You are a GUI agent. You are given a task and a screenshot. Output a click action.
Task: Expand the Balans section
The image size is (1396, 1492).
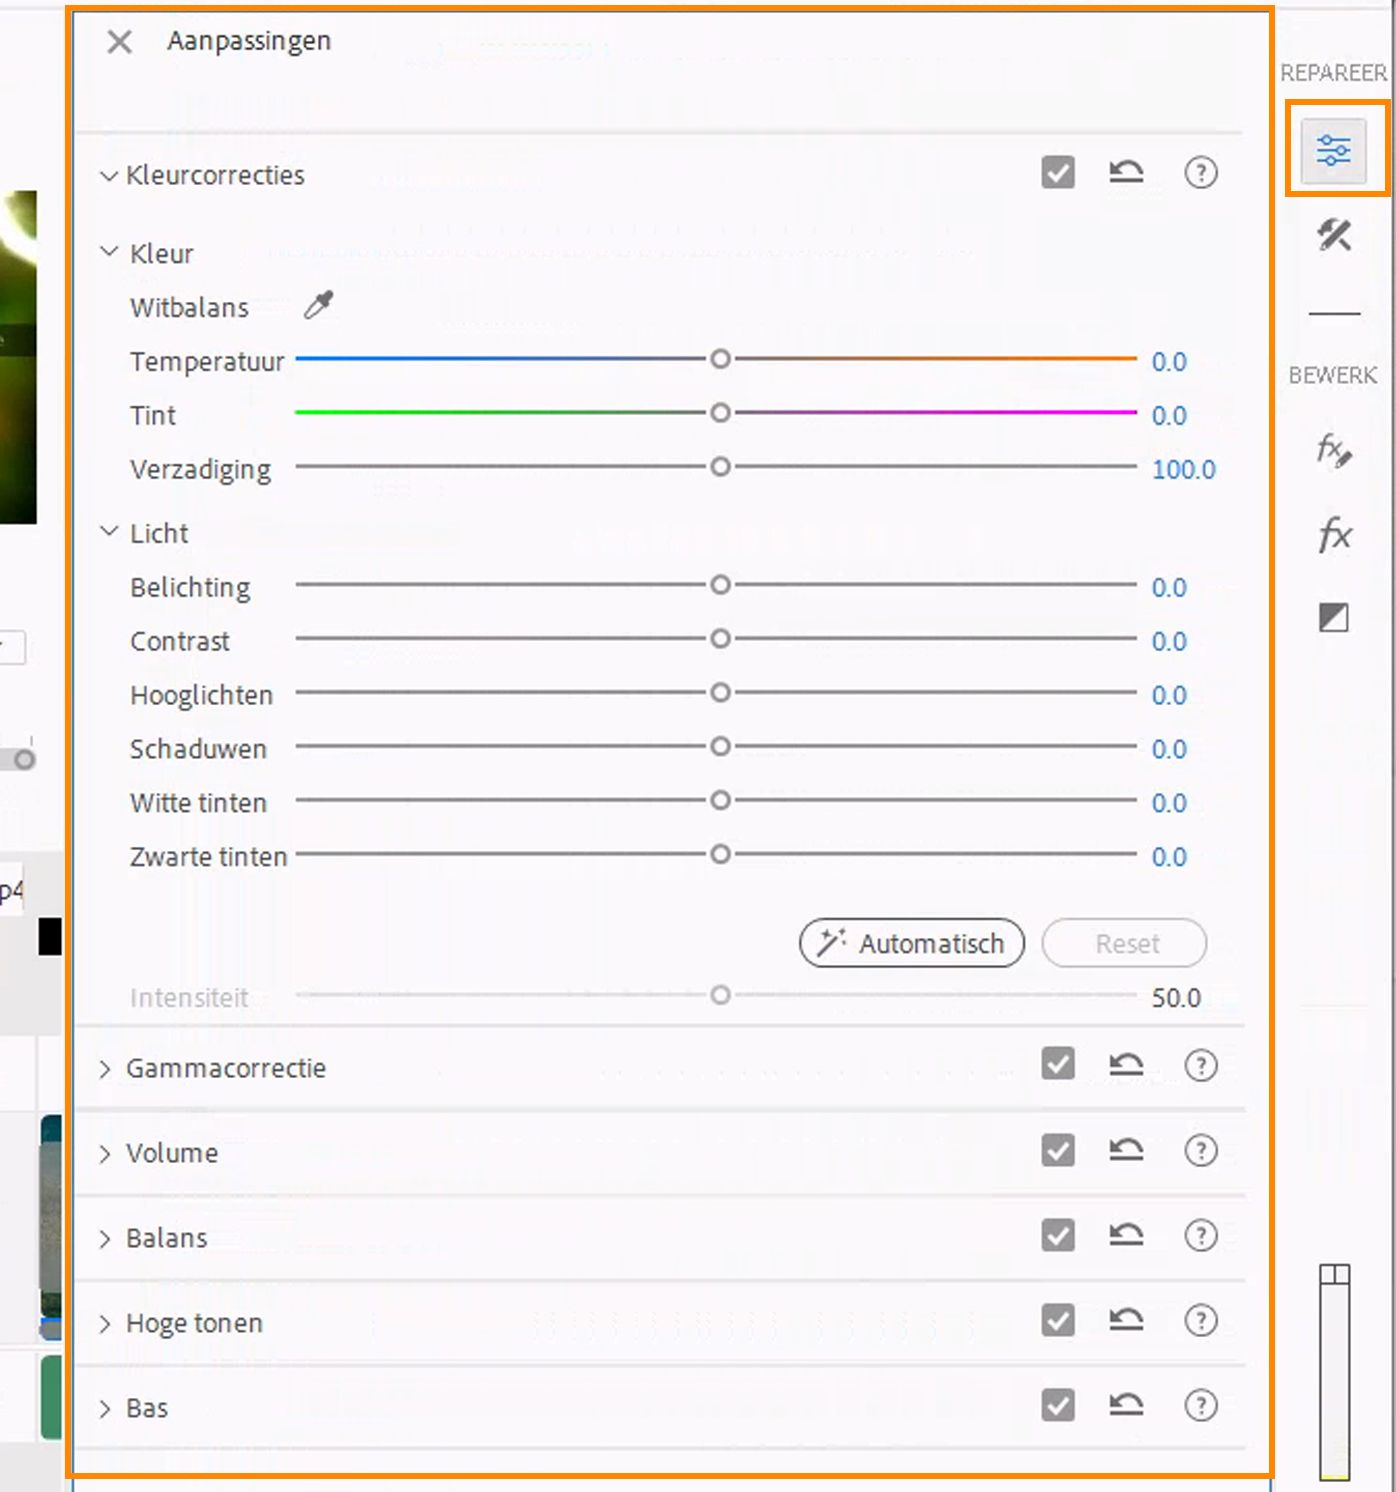tap(105, 1239)
